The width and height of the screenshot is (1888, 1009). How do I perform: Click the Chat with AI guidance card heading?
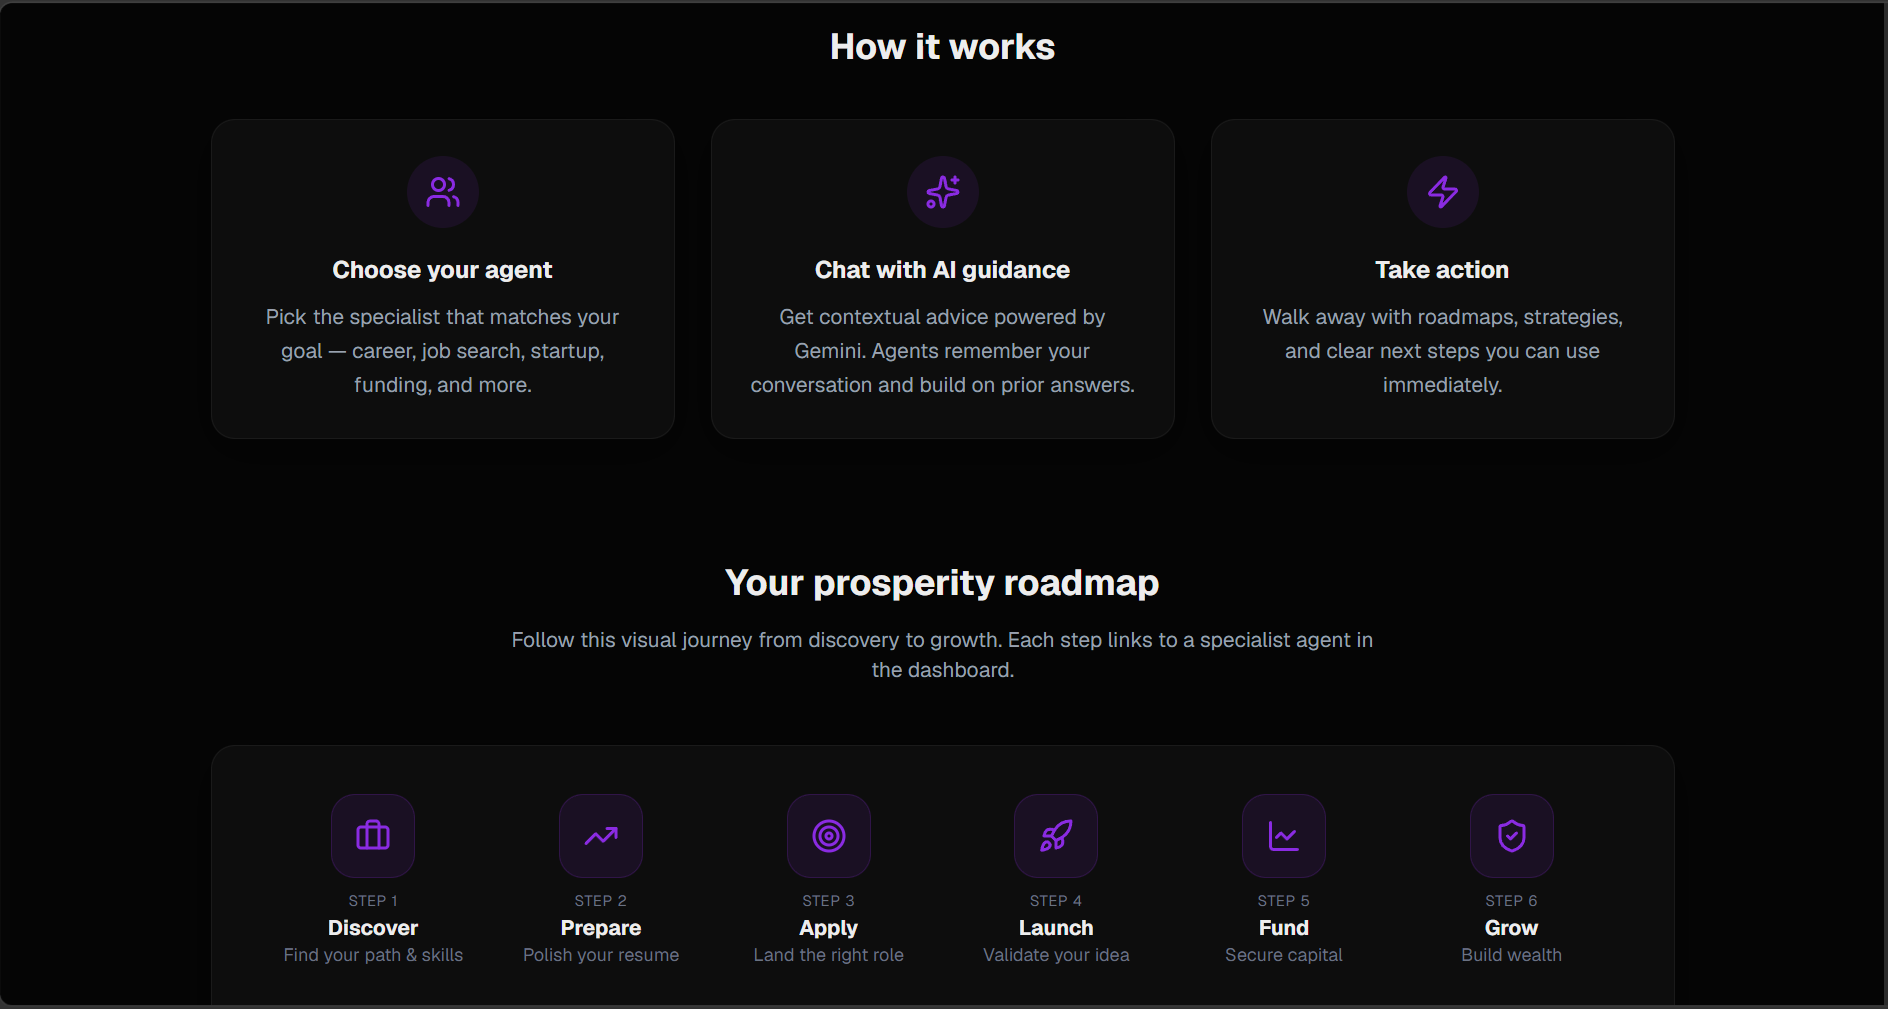click(943, 270)
